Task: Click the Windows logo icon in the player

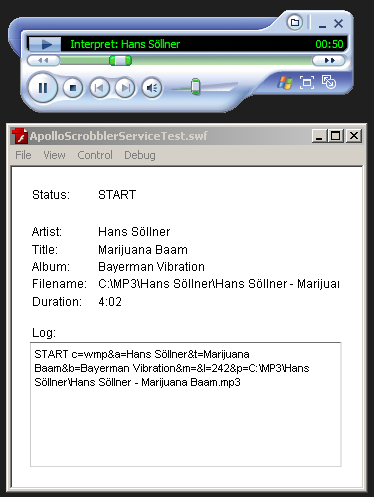Action: (x=285, y=82)
